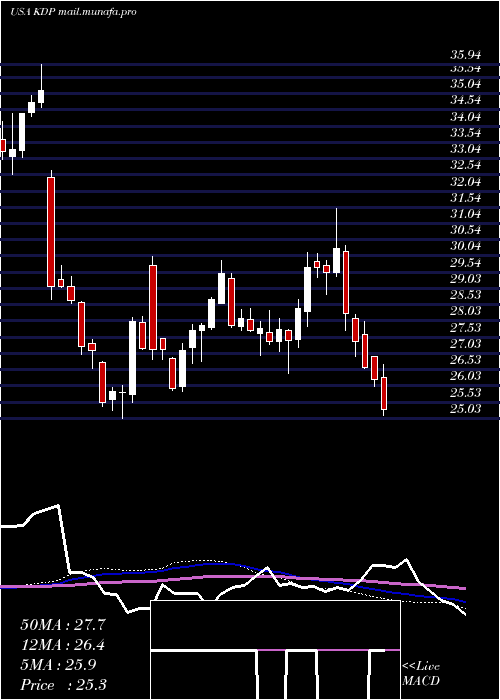Click the 26.03 price axis label
Viewport: 500px width, 700px height.
(x=466, y=376)
